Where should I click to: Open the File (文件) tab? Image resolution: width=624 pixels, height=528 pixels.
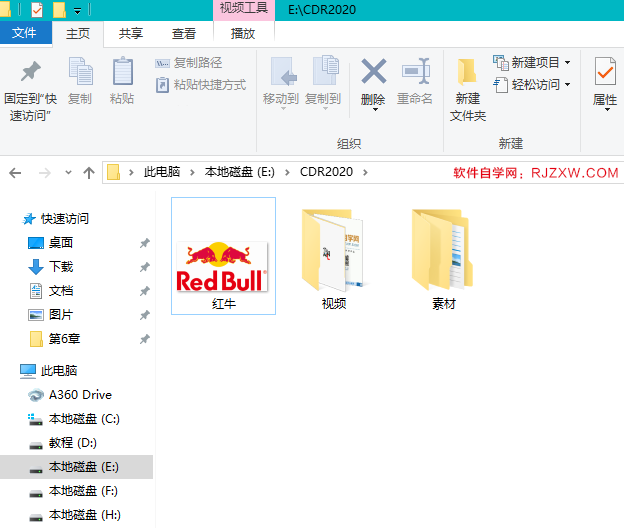pos(25,33)
